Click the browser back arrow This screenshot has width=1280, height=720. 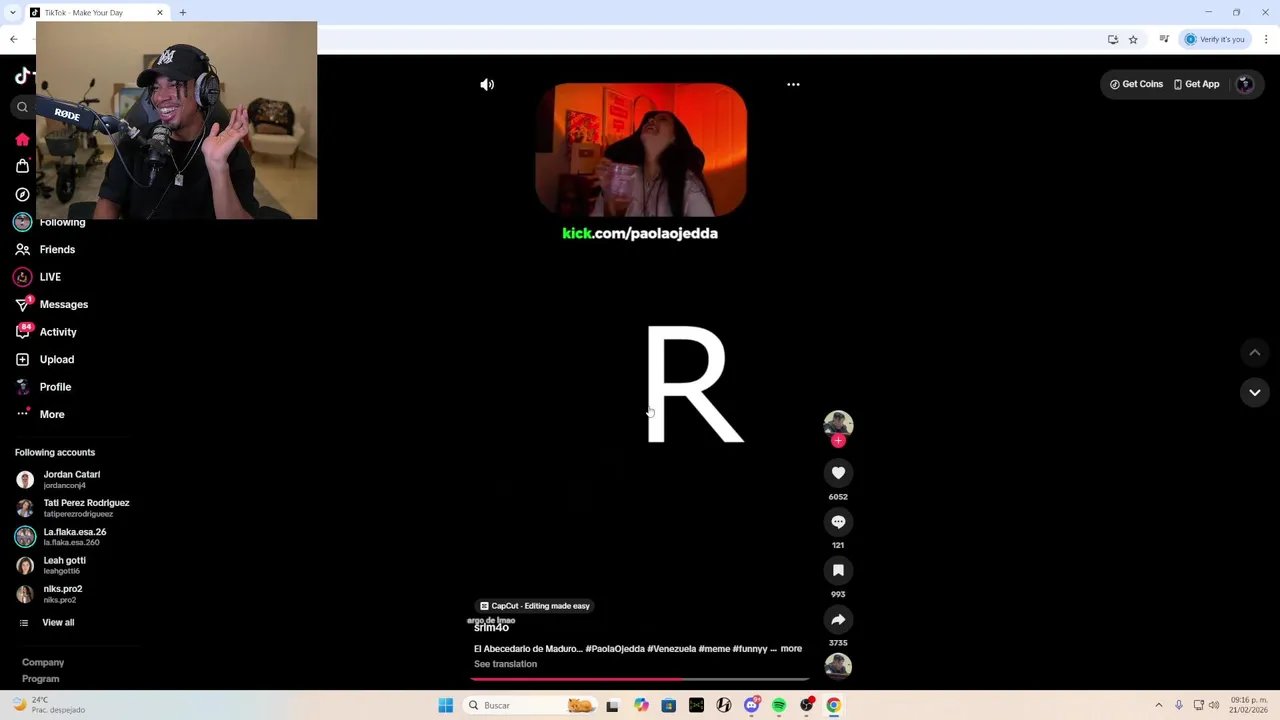(x=13, y=39)
